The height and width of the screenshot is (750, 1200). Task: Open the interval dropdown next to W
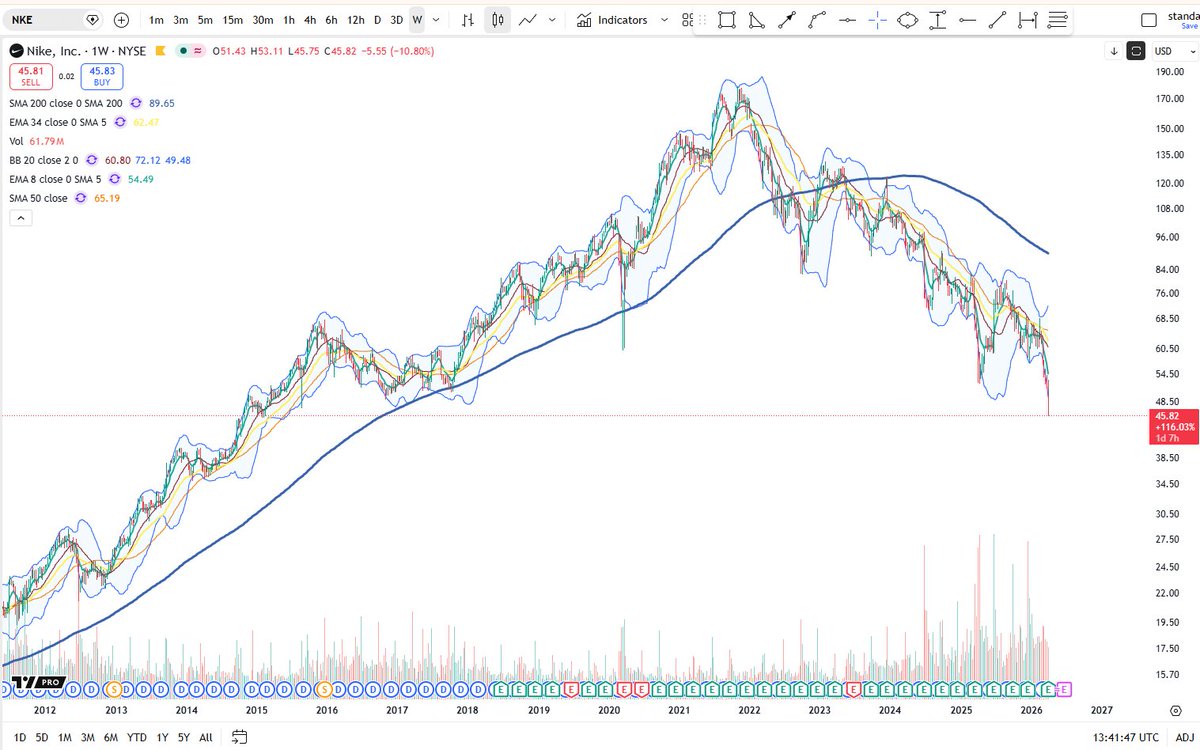click(x=434, y=19)
